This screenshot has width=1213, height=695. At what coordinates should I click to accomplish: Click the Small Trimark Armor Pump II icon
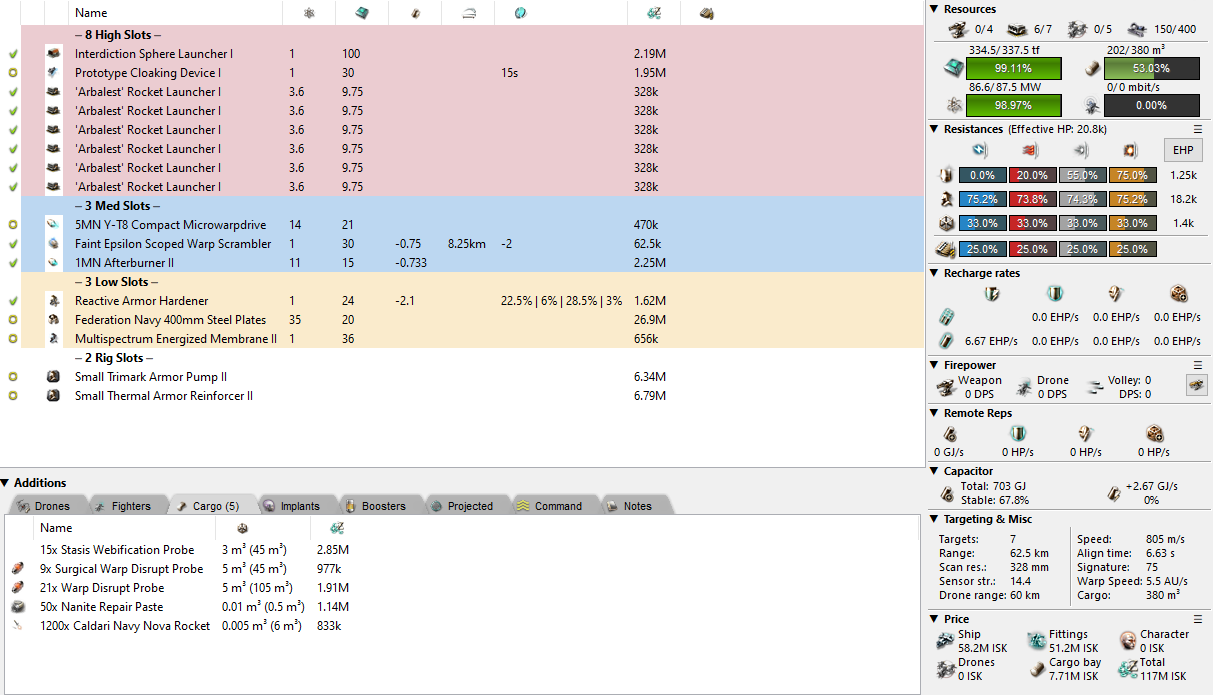point(54,377)
